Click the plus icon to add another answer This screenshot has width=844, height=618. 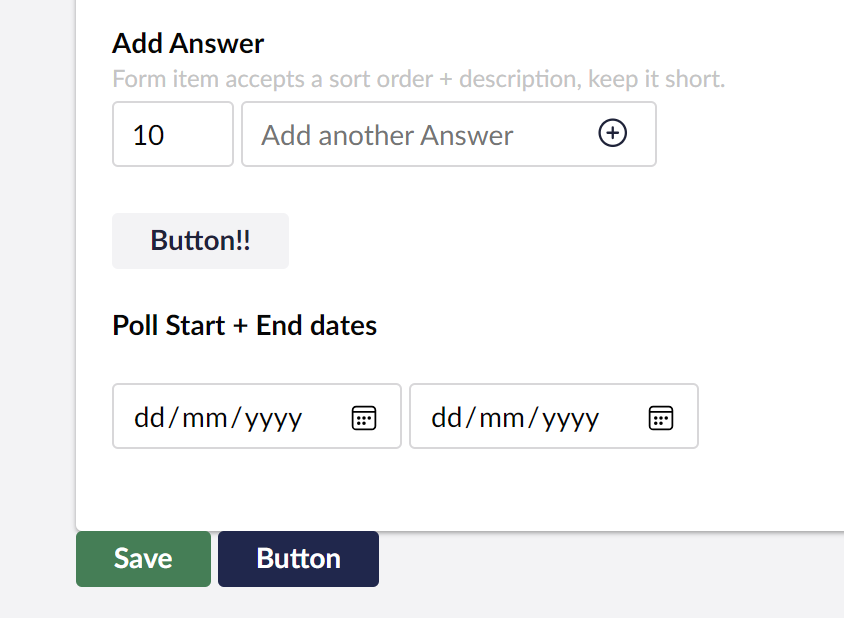pyautogui.click(x=612, y=133)
